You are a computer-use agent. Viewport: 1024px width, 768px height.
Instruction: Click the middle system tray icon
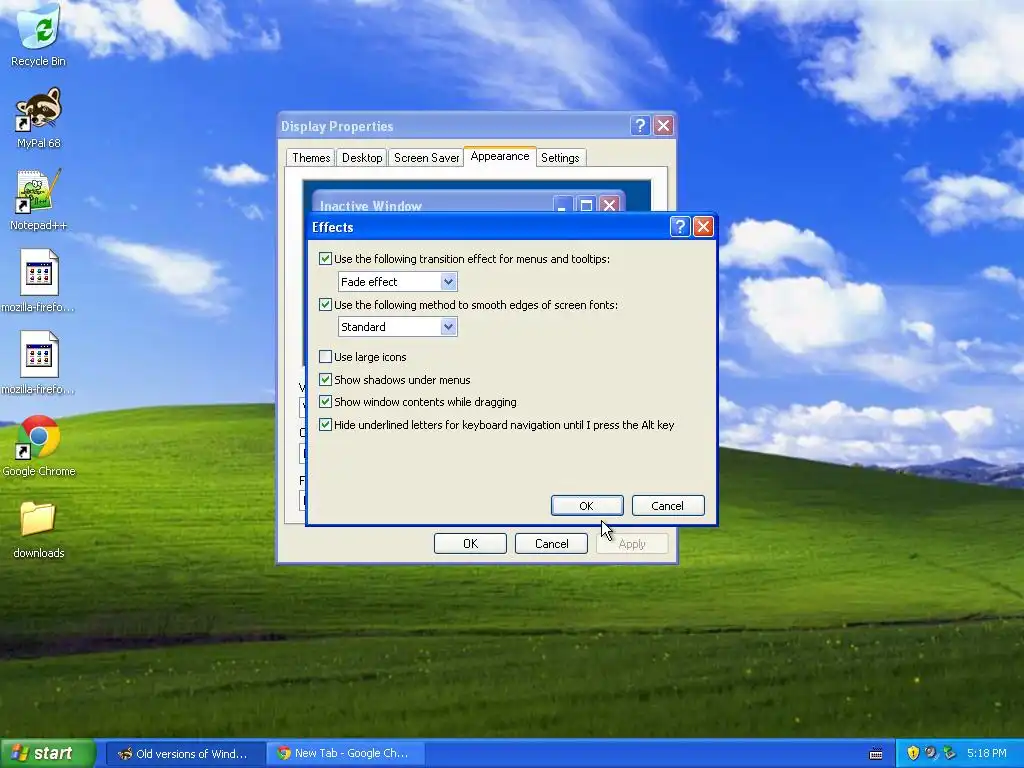tap(931, 753)
